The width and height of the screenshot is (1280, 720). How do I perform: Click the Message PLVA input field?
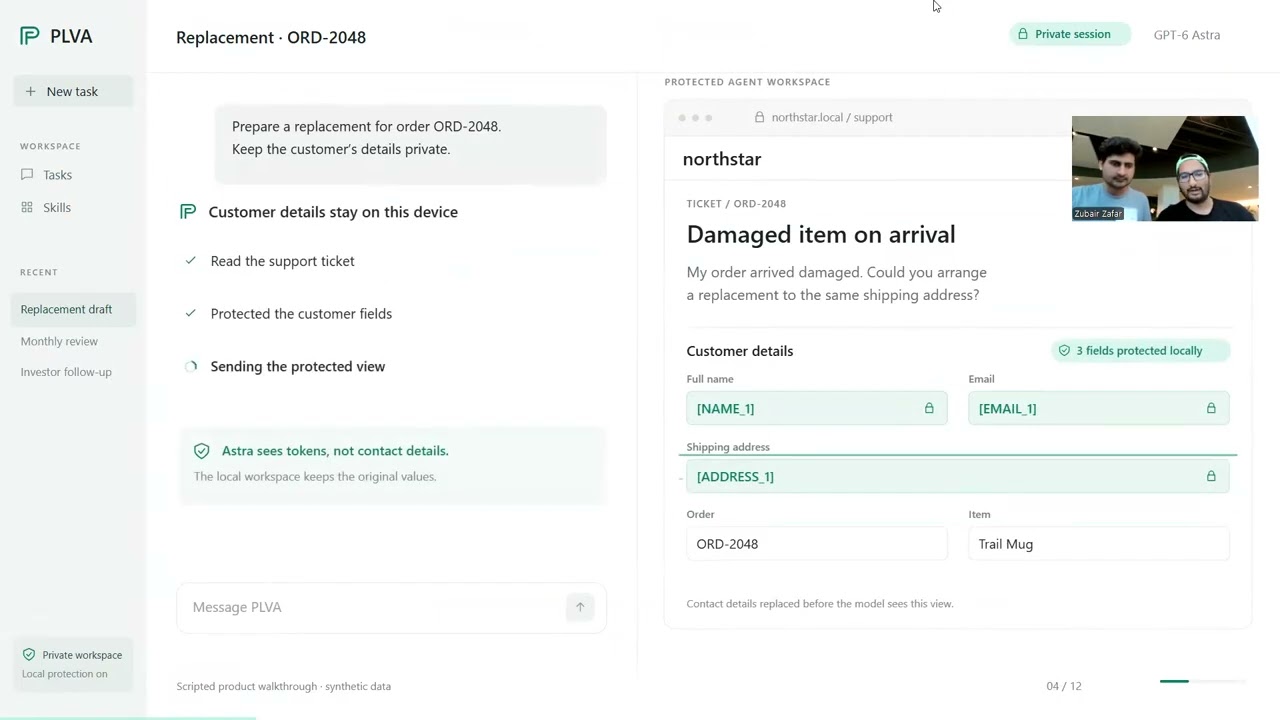click(x=391, y=607)
